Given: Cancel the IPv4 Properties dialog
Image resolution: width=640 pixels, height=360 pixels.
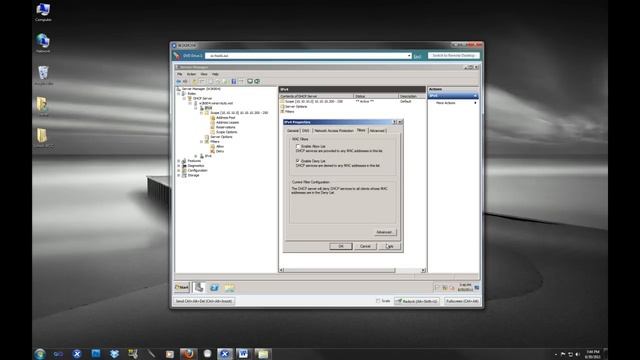Looking at the screenshot, I should point(365,246).
